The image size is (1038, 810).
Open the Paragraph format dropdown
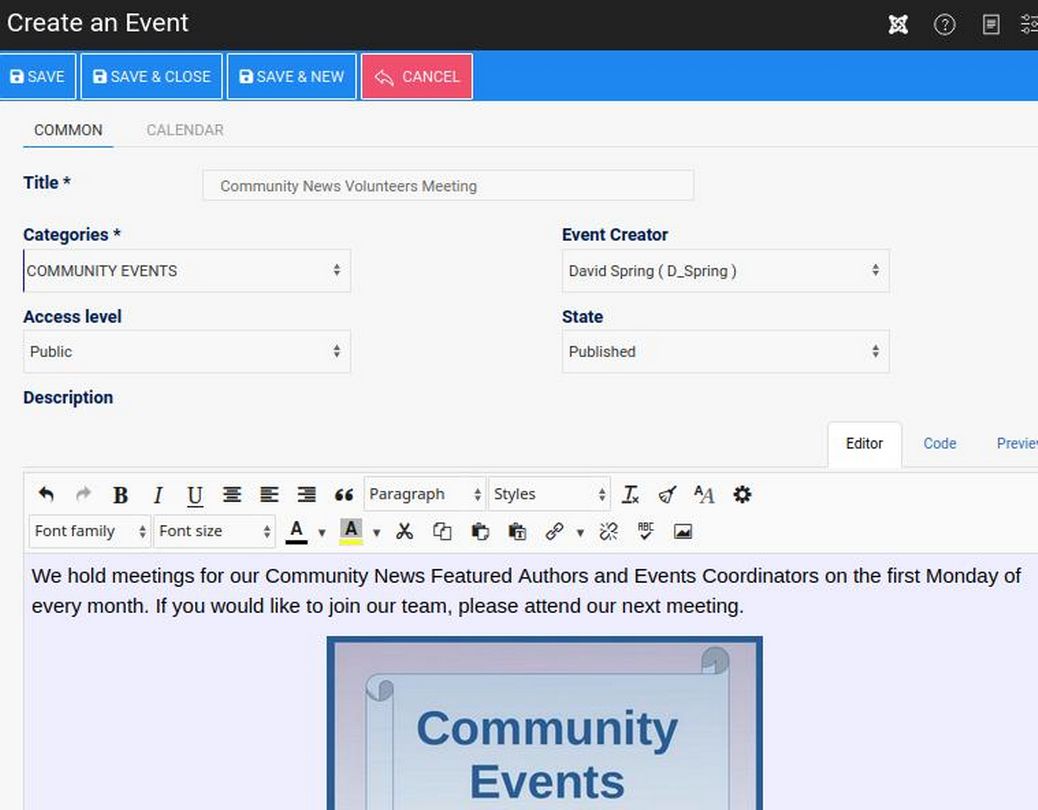click(x=424, y=494)
